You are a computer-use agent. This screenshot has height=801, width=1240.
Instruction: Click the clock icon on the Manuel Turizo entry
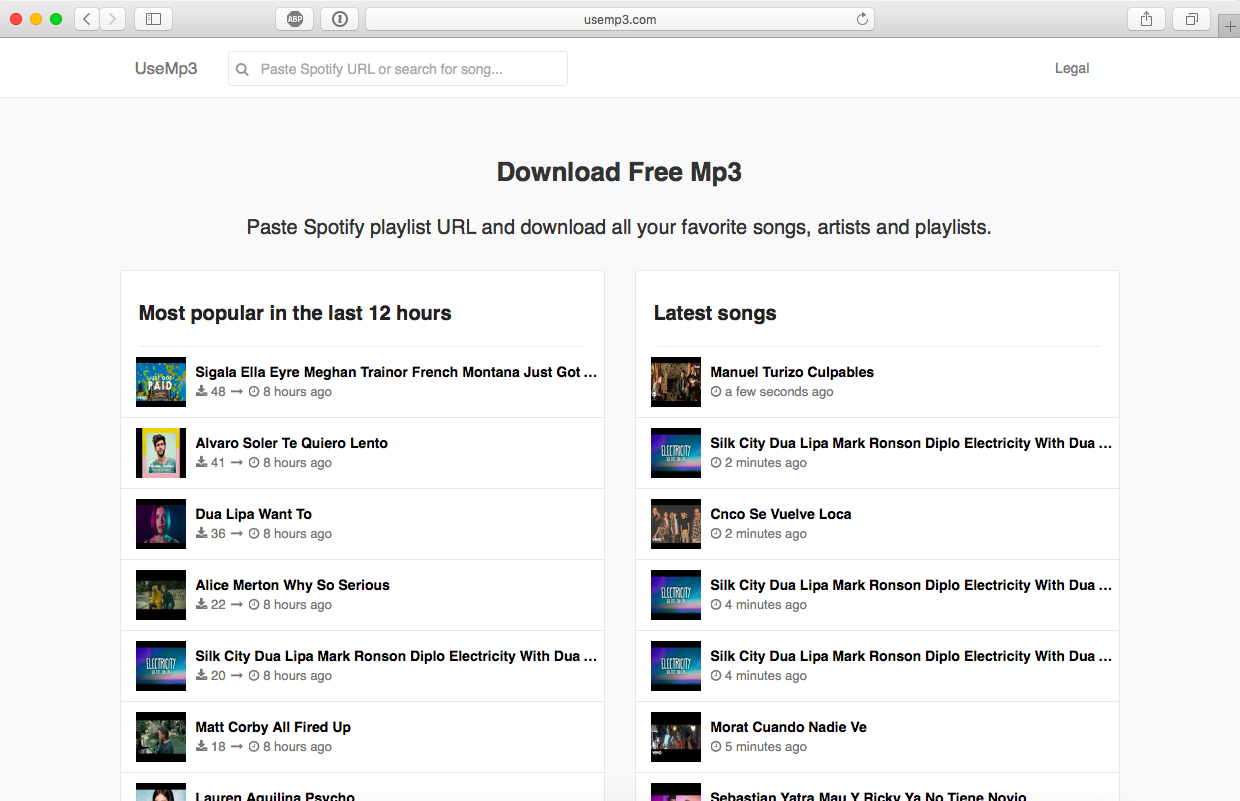coord(717,392)
